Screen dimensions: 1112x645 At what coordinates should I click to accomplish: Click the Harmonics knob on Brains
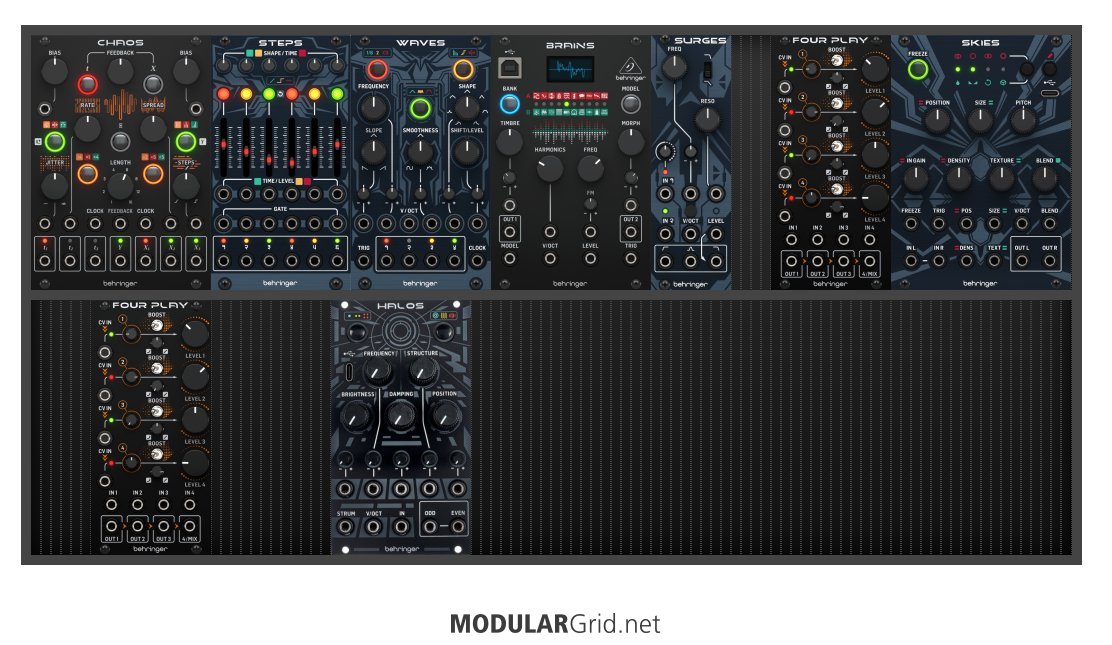tap(550, 168)
